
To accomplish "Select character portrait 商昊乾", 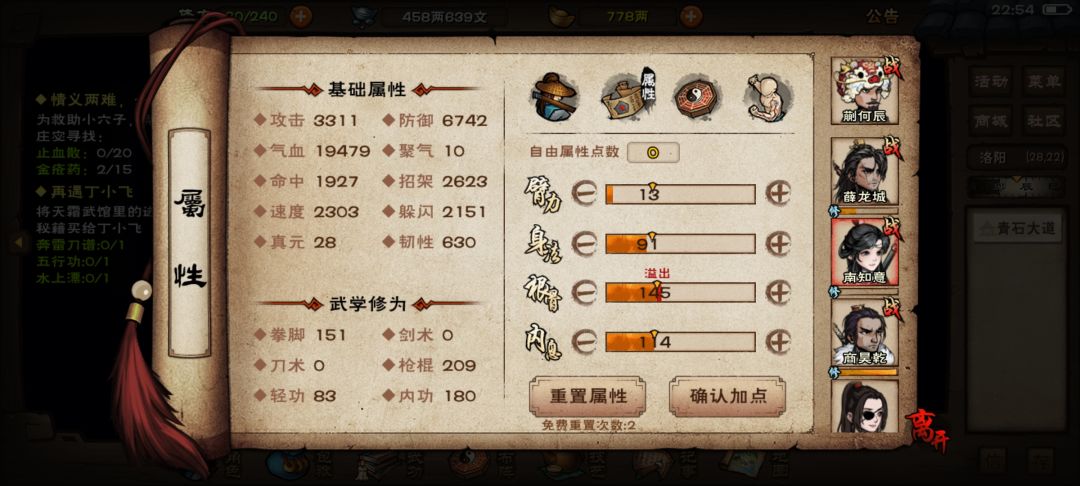I will click(x=865, y=332).
